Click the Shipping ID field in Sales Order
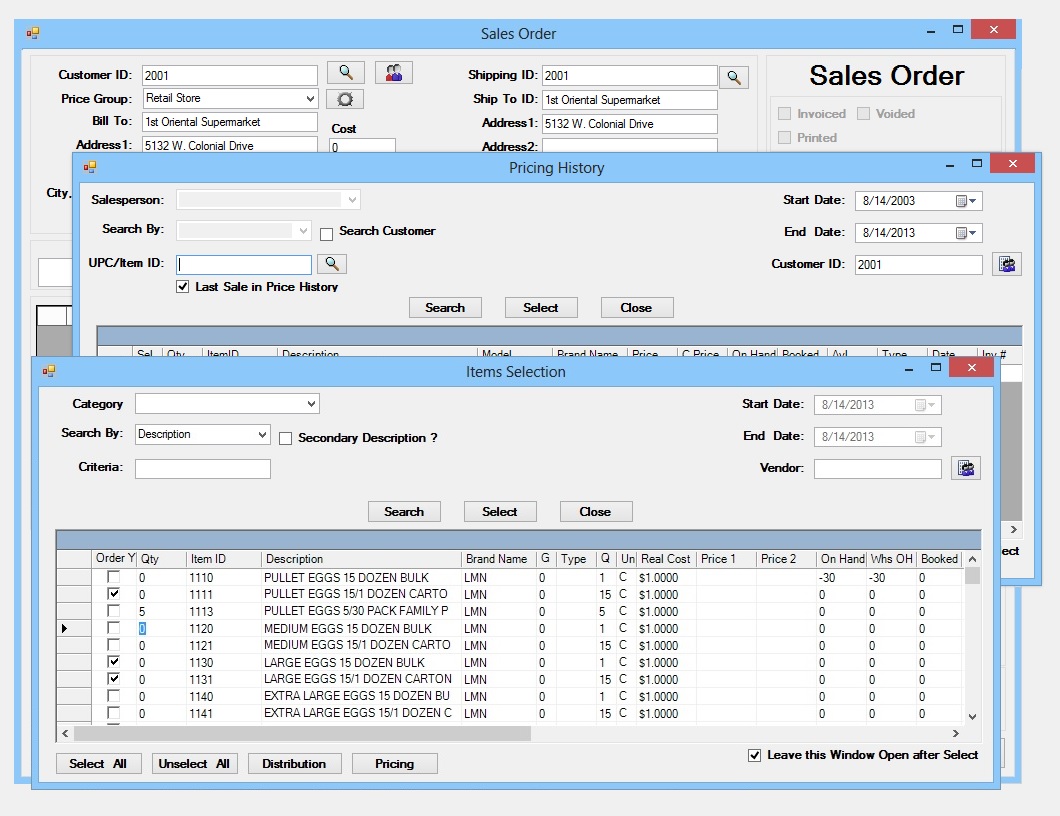Image resolution: width=1060 pixels, height=816 pixels. click(629, 76)
